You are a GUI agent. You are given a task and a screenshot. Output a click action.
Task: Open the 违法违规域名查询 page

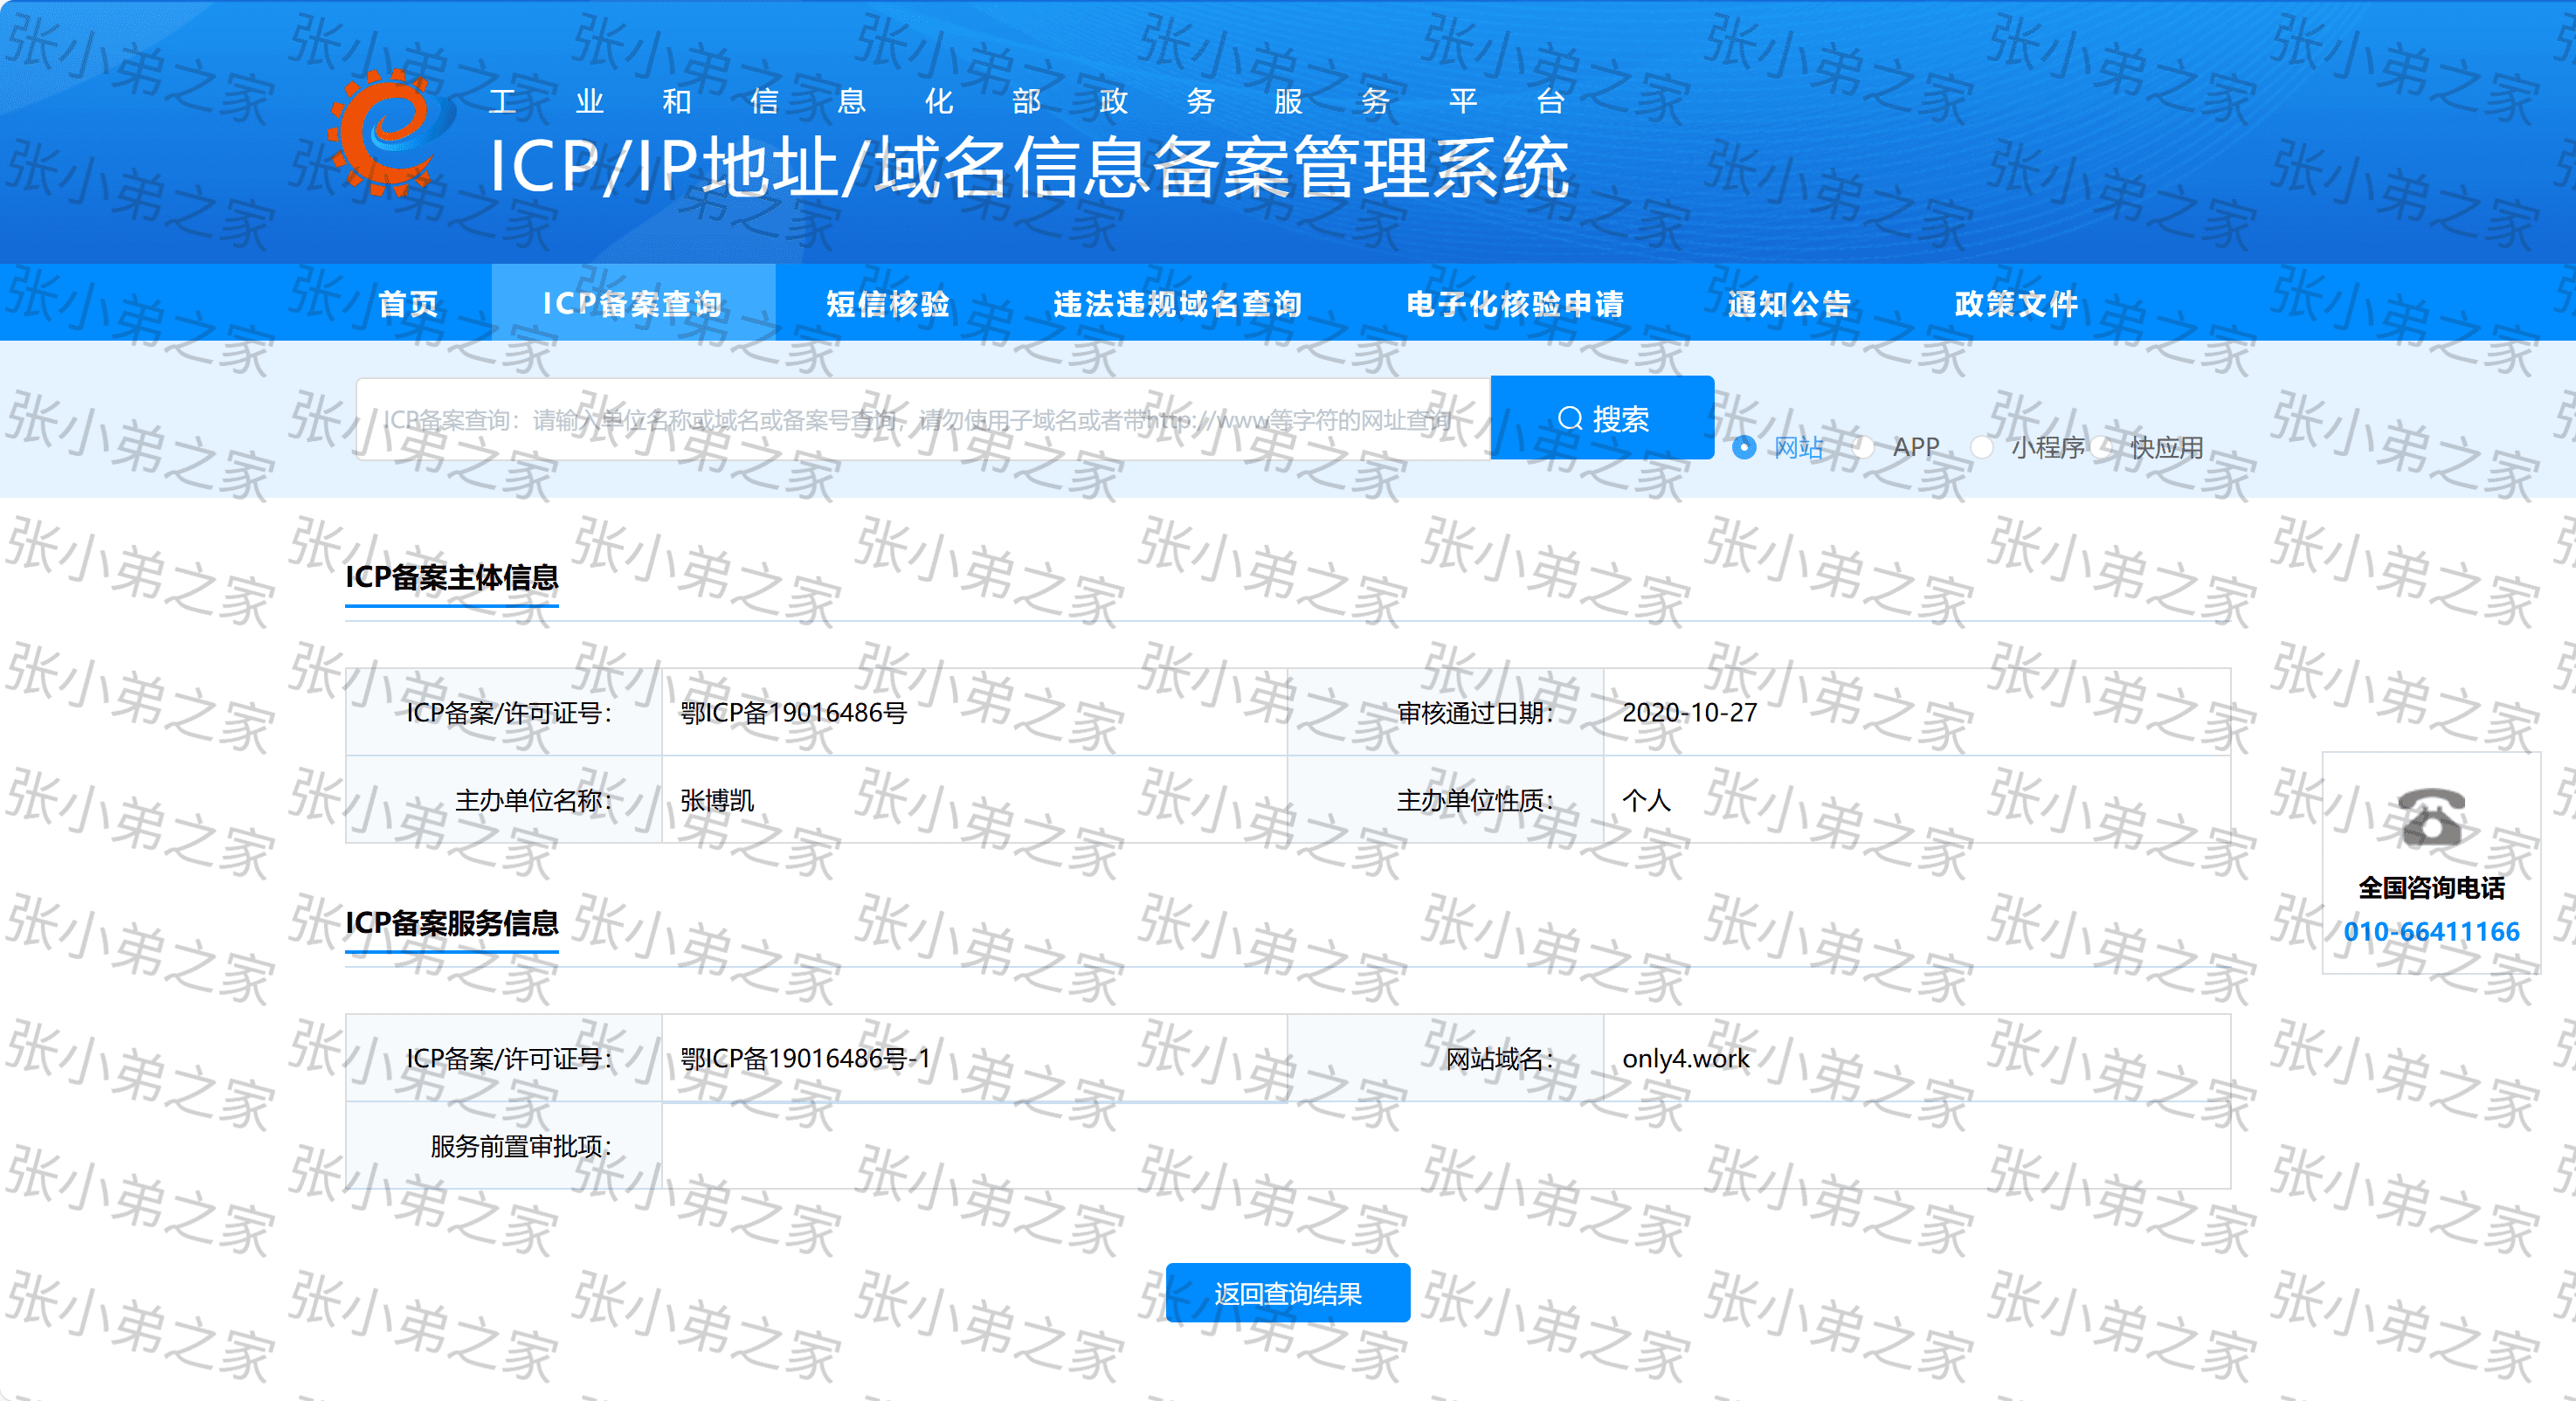point(1178,303)
